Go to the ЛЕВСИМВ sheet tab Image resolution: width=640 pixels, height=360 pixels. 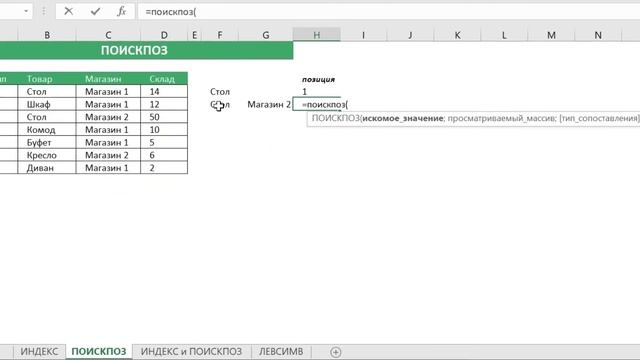(281, 351)
